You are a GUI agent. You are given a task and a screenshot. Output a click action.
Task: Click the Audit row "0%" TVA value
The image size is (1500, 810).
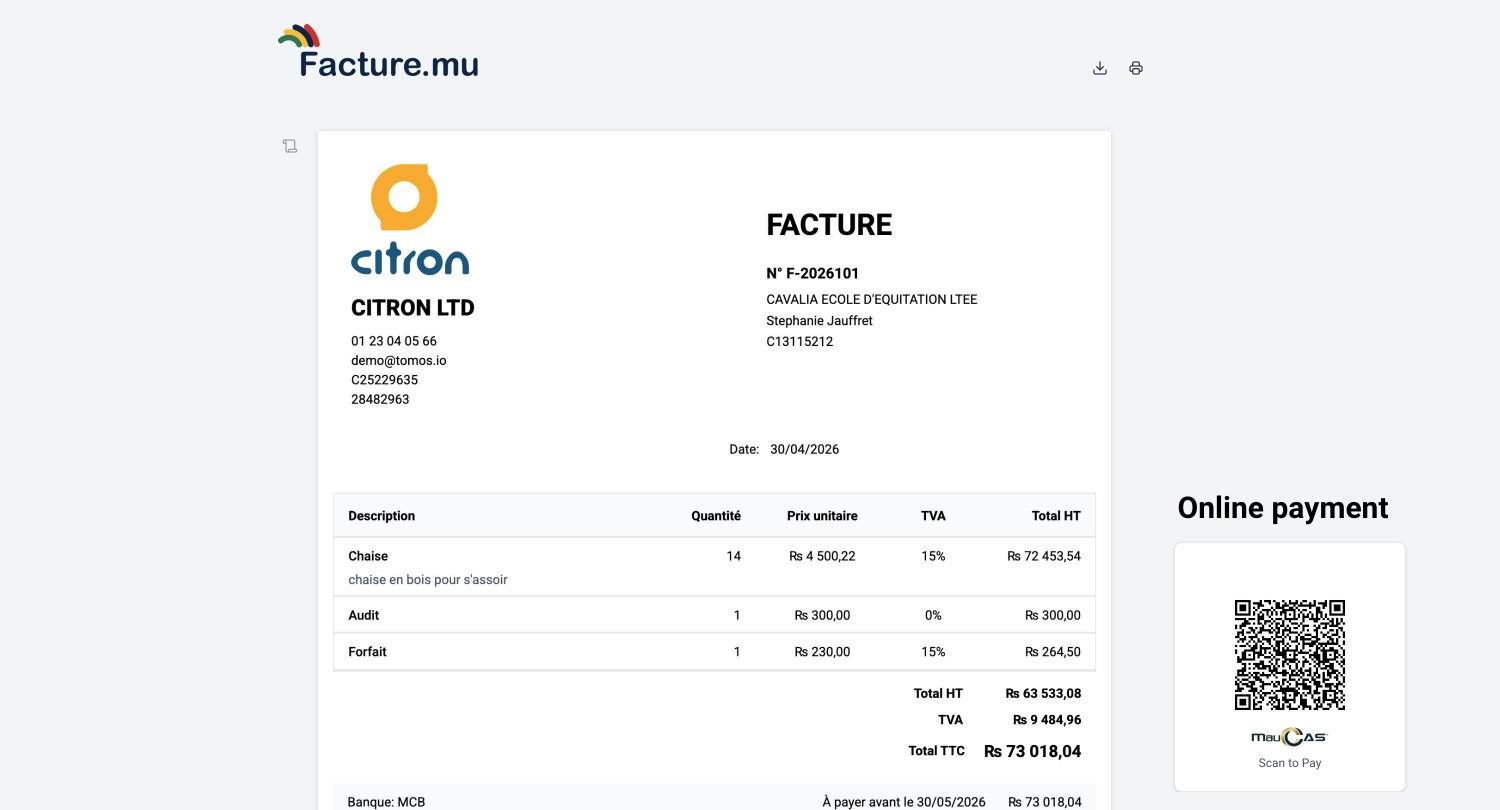[x=933, y=615]
